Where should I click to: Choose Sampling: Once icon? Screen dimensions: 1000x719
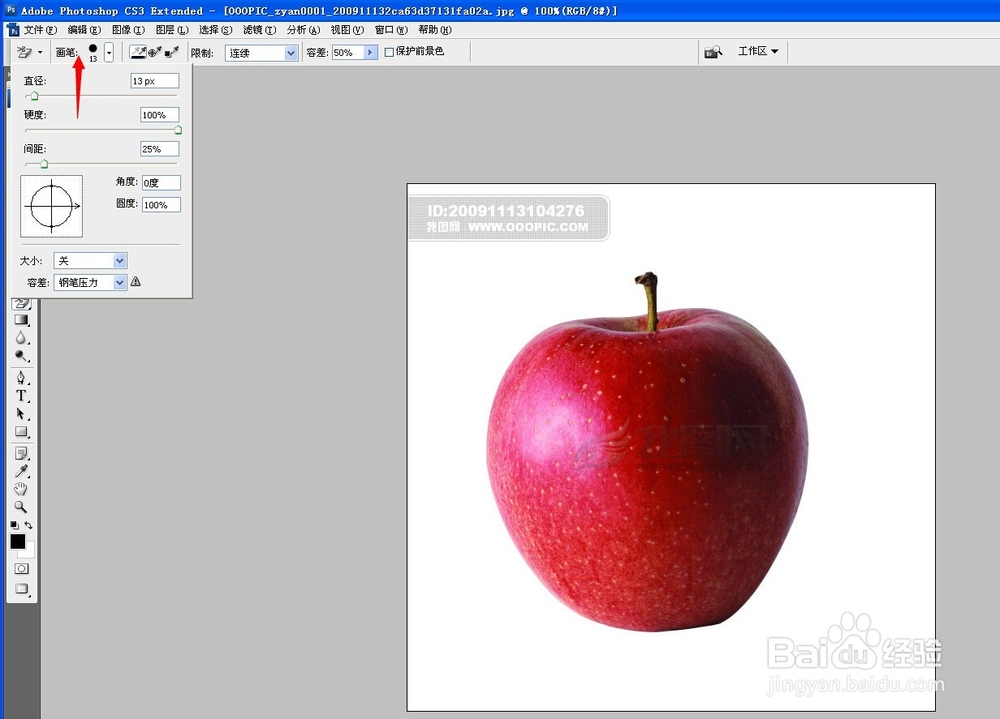pos(154,52)
